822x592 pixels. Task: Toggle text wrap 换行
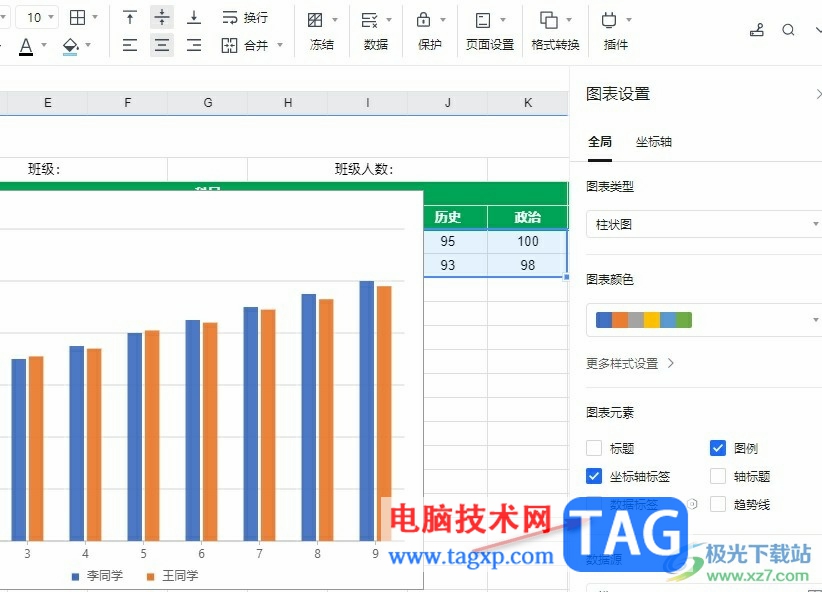(245, 17)
